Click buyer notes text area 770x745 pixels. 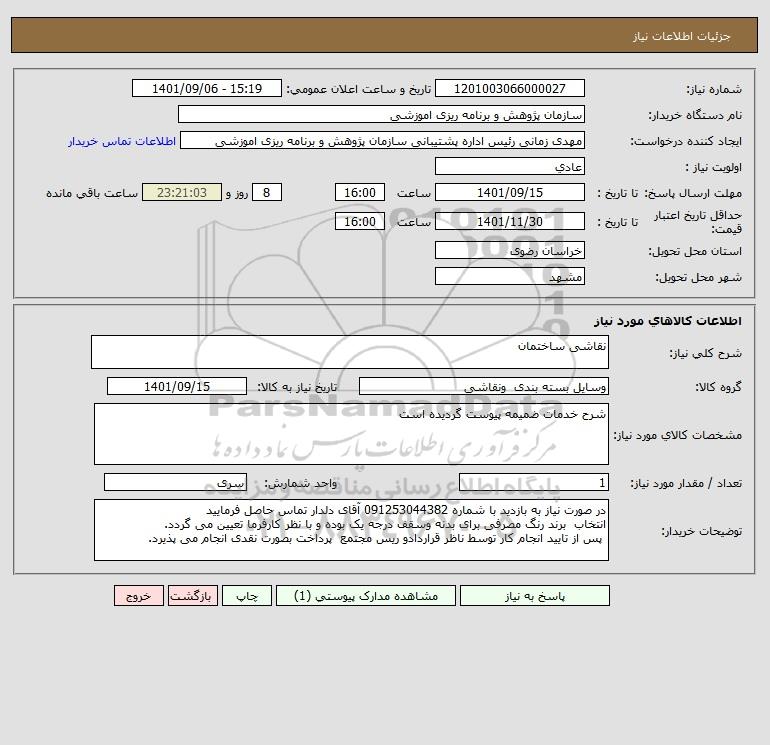coord(351,530)
